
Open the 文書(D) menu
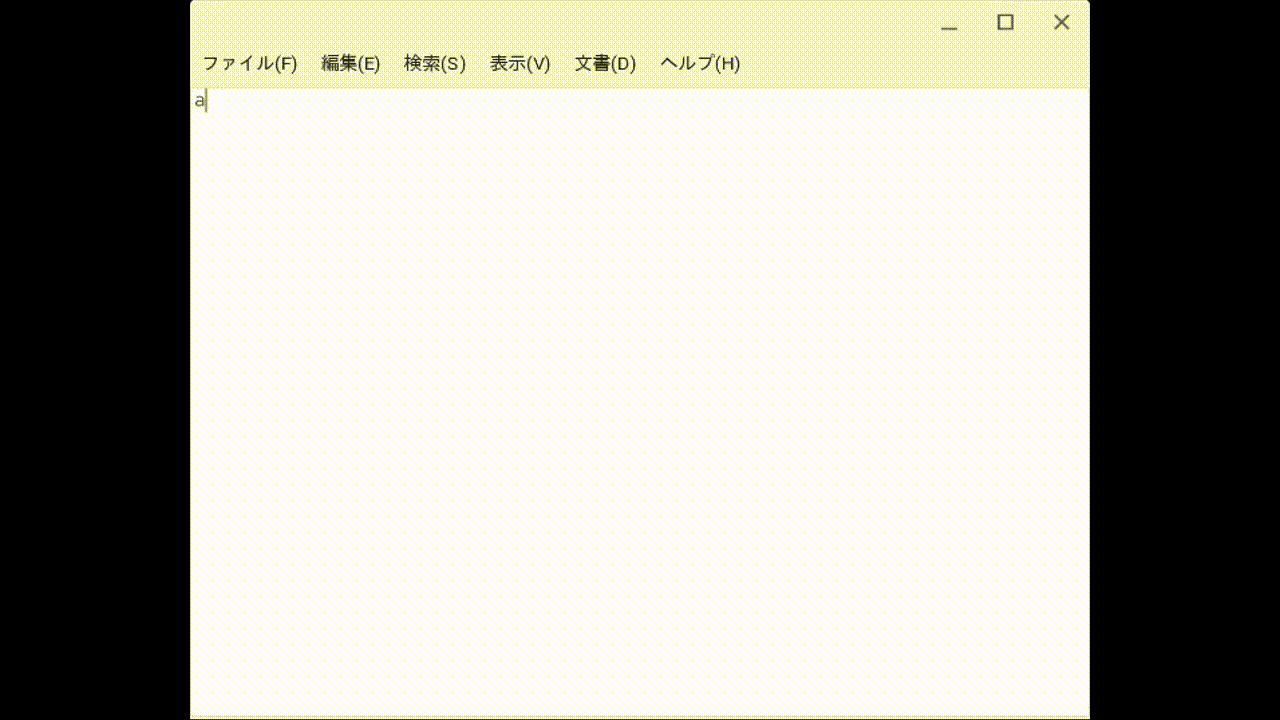click(605, 64)
